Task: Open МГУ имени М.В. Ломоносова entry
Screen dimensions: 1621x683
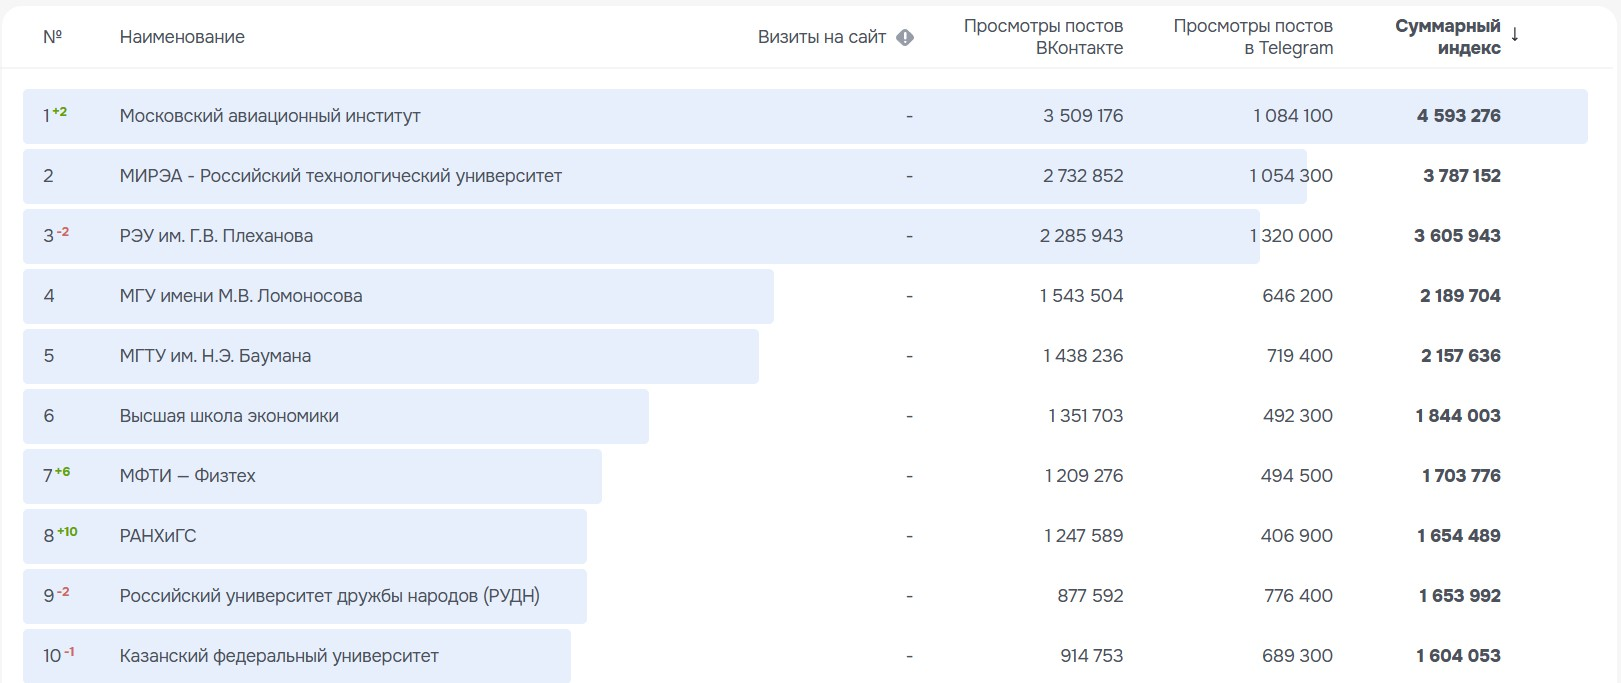Action: coord(241,296)
